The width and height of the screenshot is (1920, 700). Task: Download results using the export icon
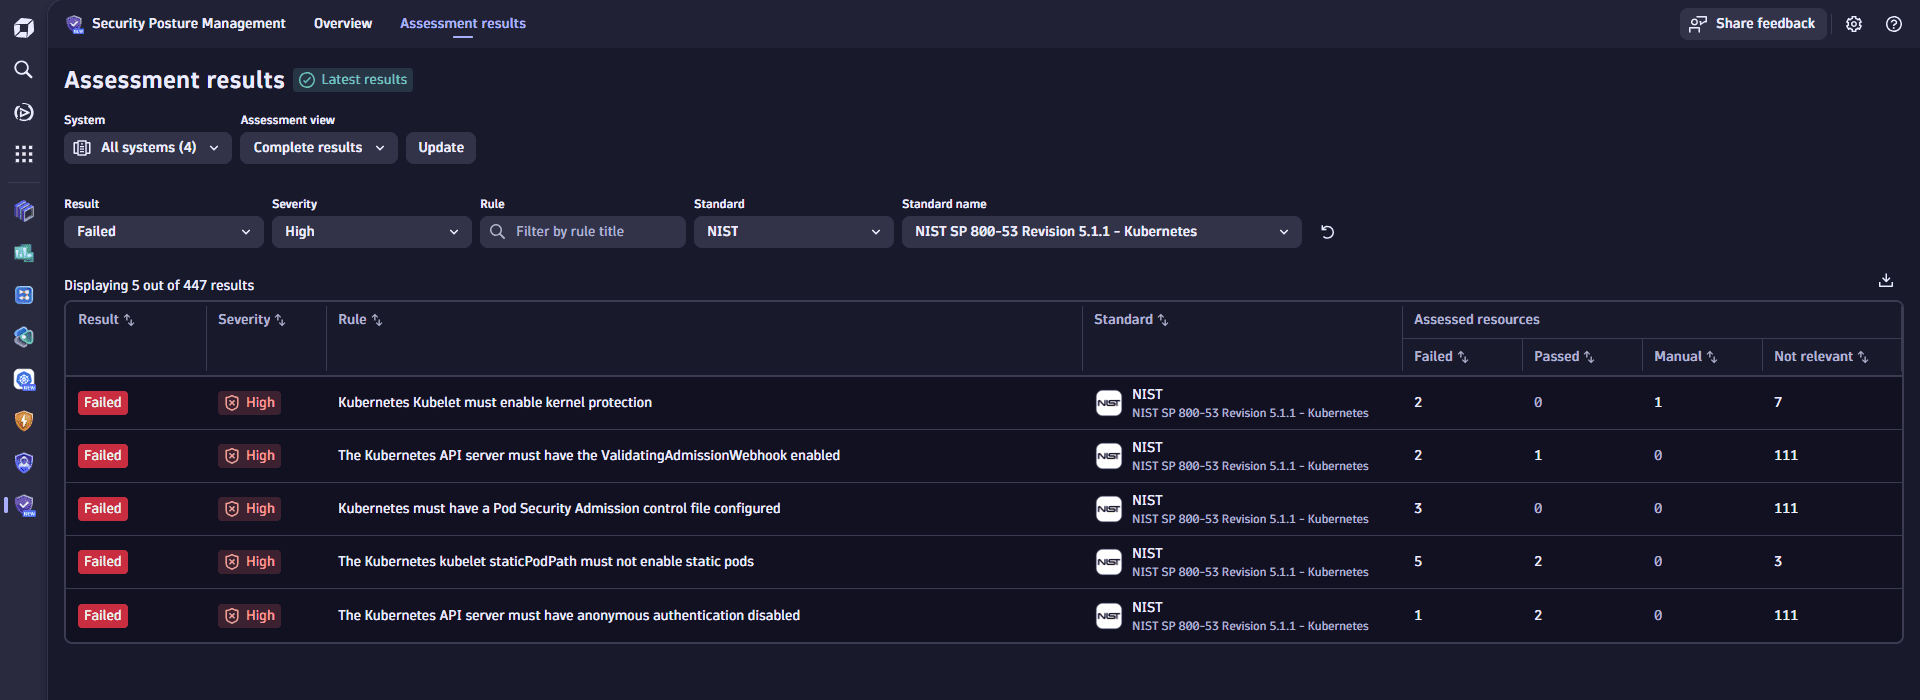tap(1885, 281)
